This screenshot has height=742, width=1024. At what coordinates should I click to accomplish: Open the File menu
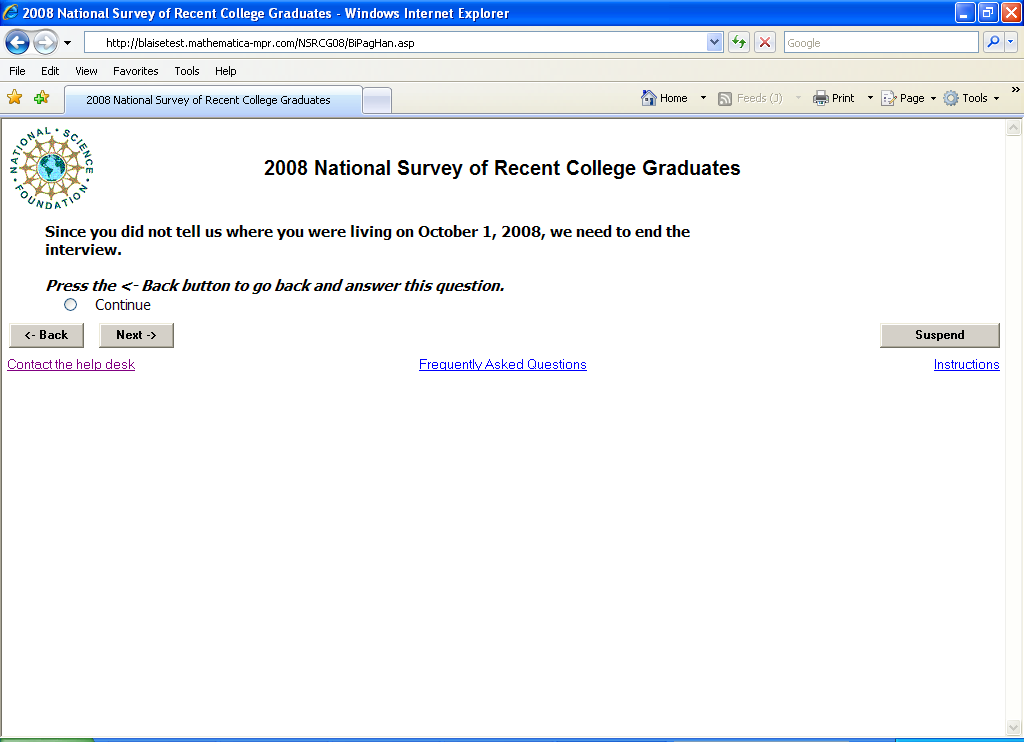[17, 71]
